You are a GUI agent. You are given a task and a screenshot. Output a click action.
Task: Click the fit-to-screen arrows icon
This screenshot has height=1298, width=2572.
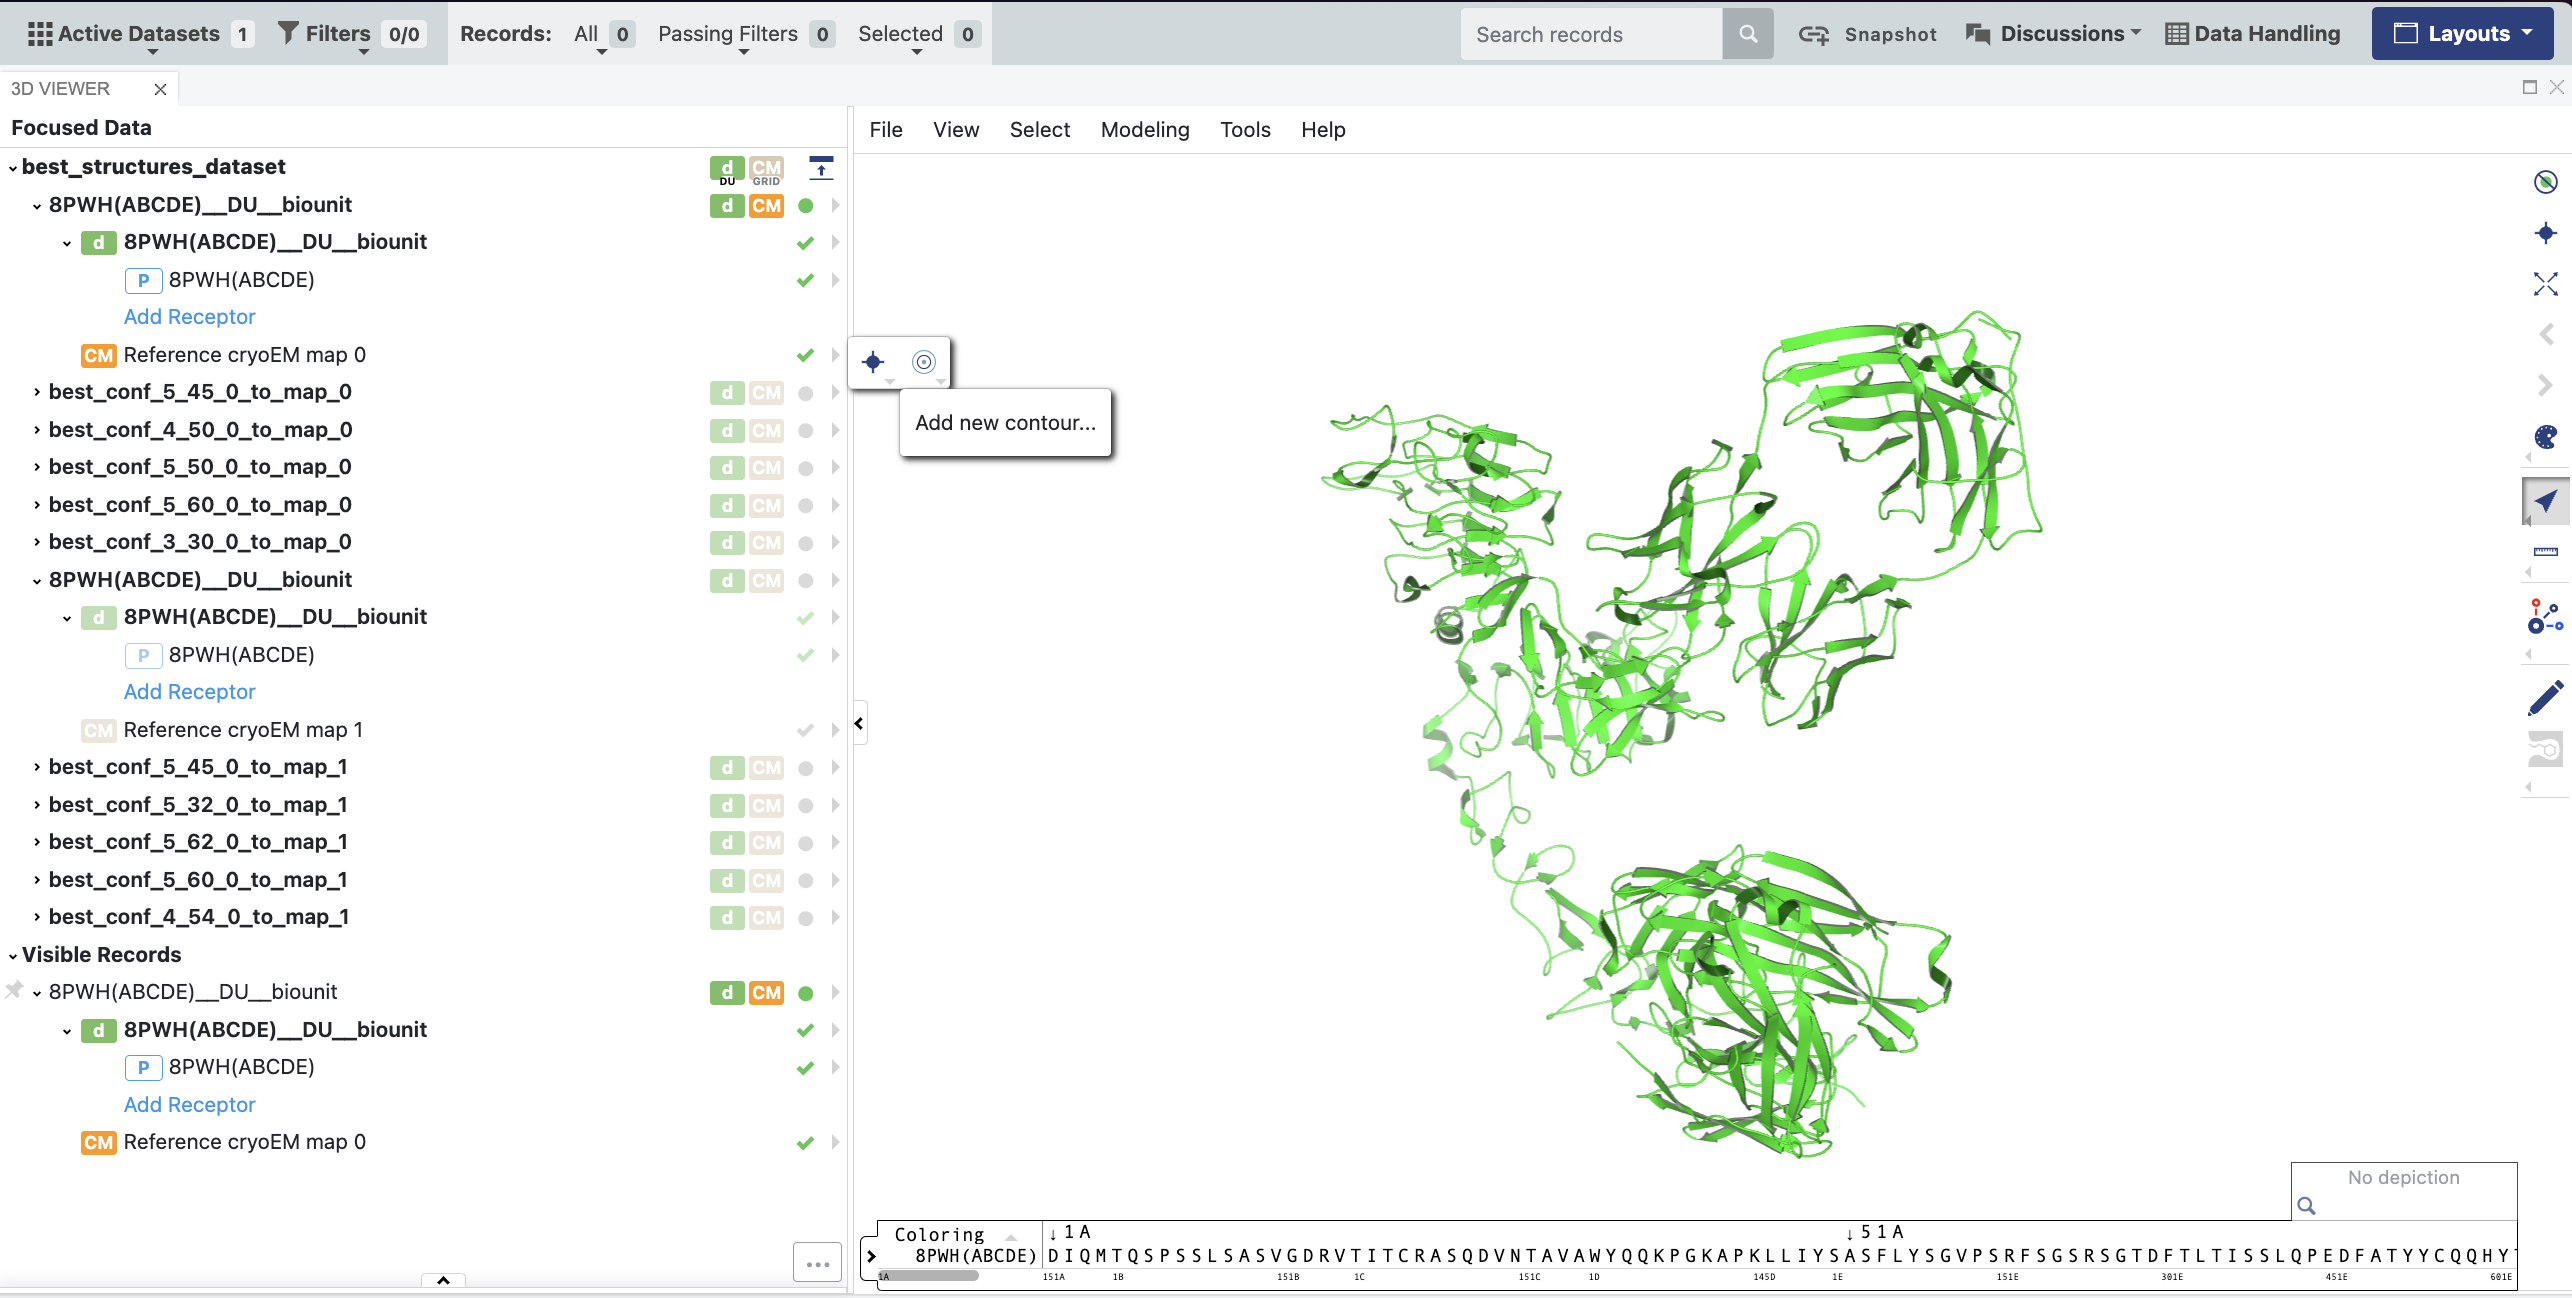tap(2545, 284)
